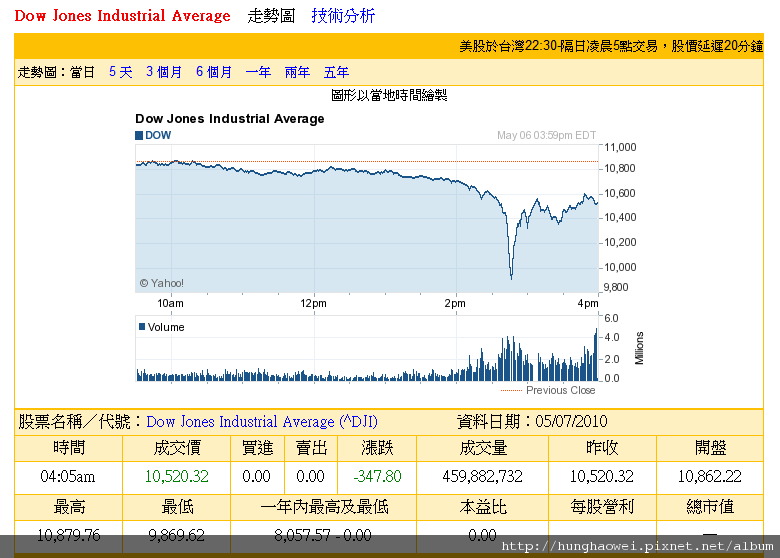The width and height of the screenshot is (780, 558).
Task: Click the © Yahoo! credit in the chart
Action: pyautogui.click(x=162, y=283)
